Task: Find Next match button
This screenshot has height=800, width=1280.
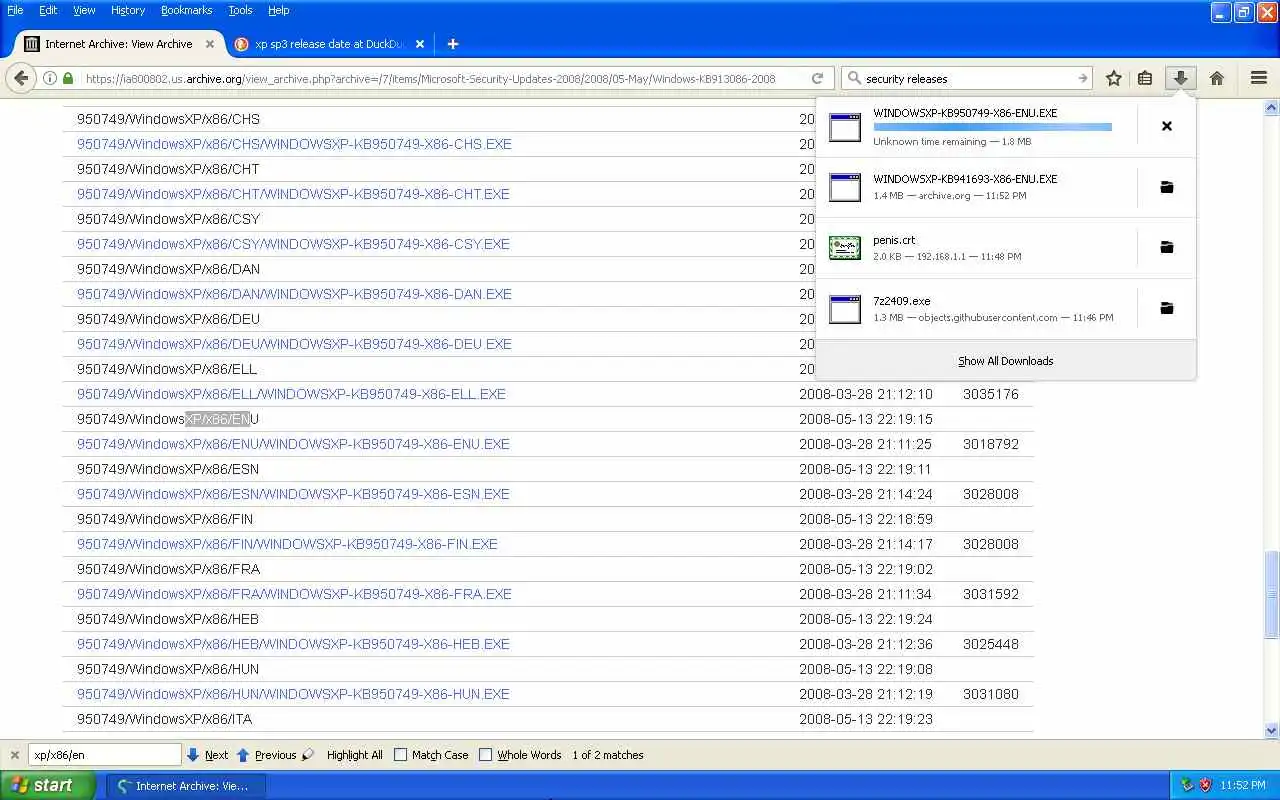Action: (x=207, y=755)
